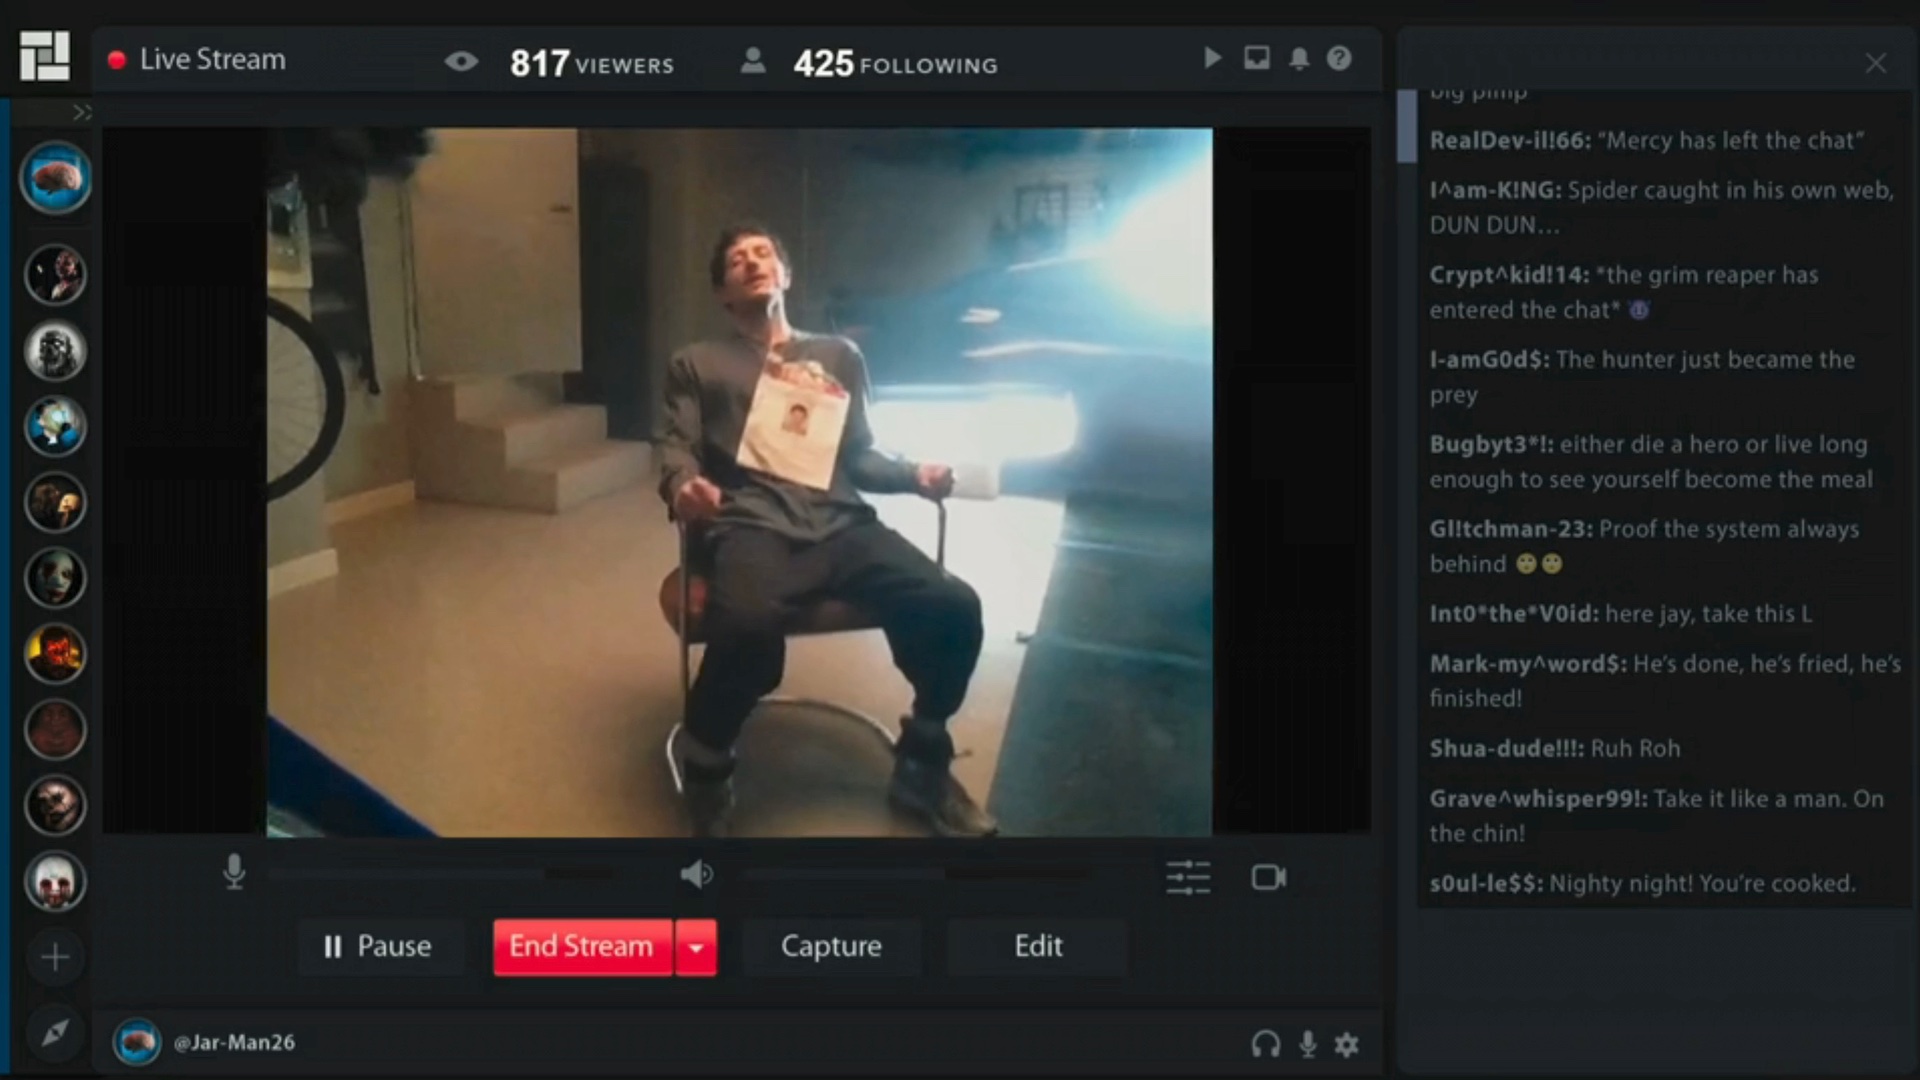The width and height of the screenshot is (1920, 1080).
Task: Open the End Stream dropdown arrow
Action: pyautogui.click(x=696, y=947)
